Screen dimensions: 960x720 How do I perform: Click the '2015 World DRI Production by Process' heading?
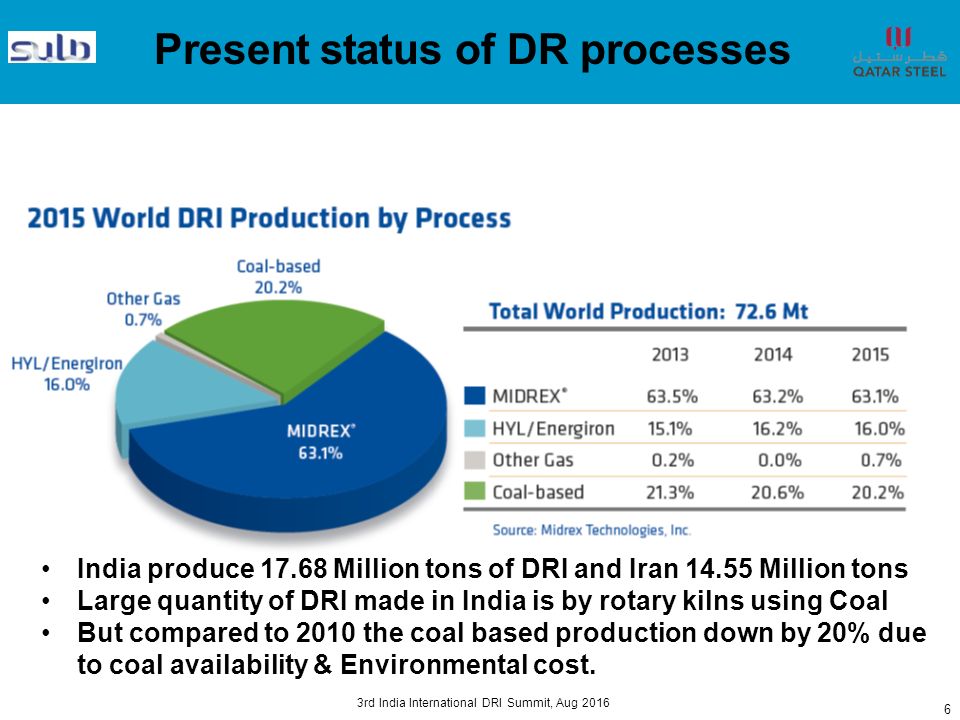(269, 219)
